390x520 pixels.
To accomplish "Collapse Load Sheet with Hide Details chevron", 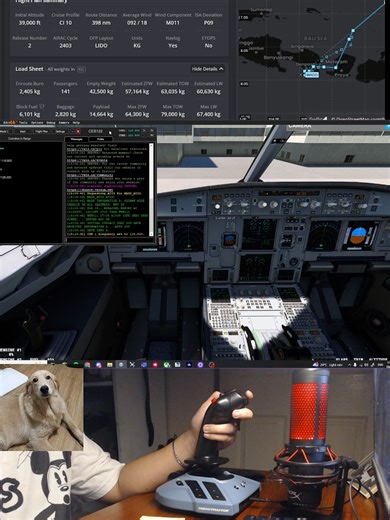I will (x=207, y=69).
